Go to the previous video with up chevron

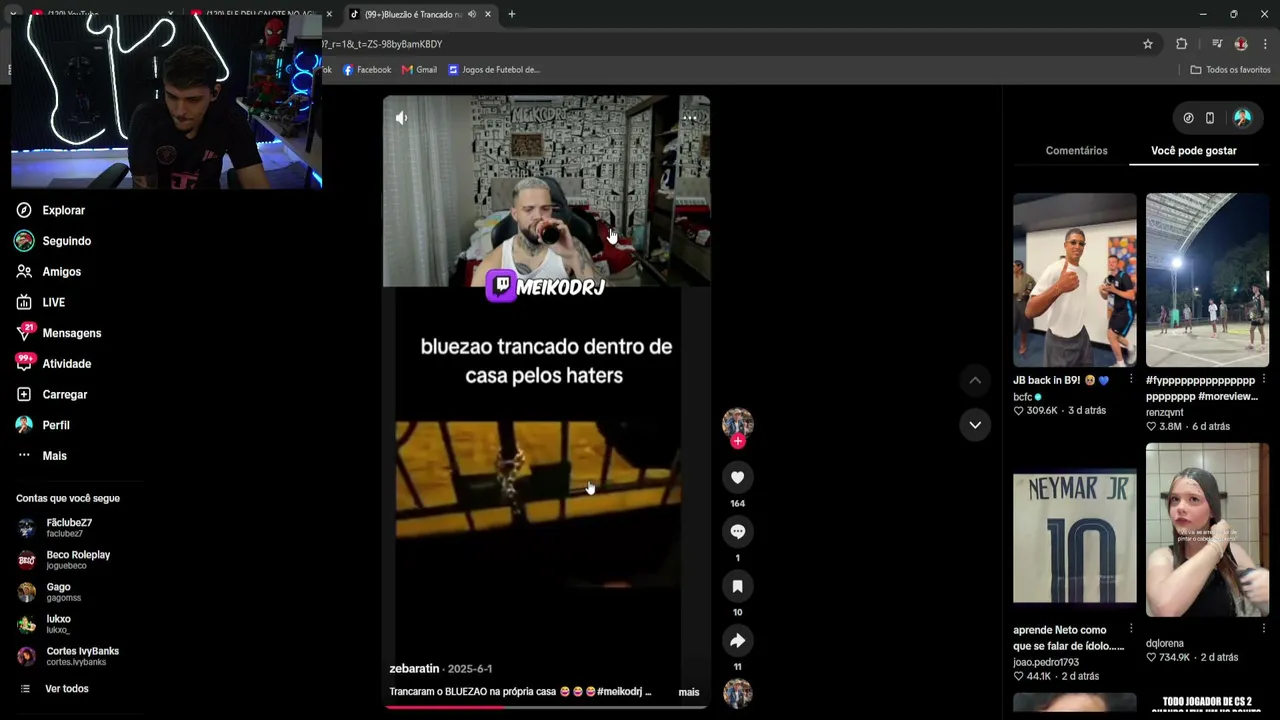975,380
